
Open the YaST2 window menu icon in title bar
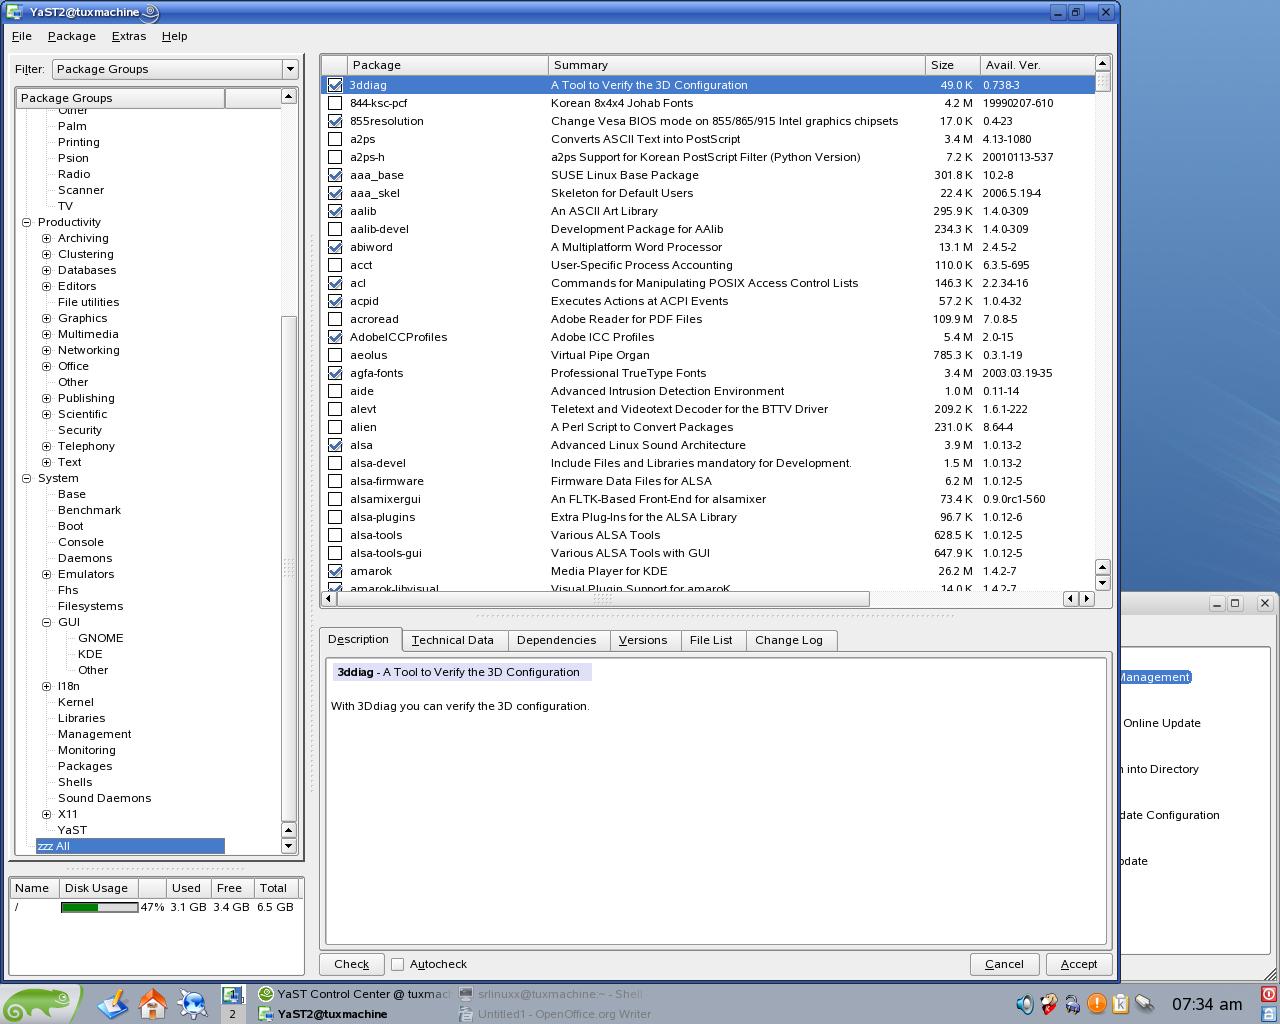[x=13, y=12]
